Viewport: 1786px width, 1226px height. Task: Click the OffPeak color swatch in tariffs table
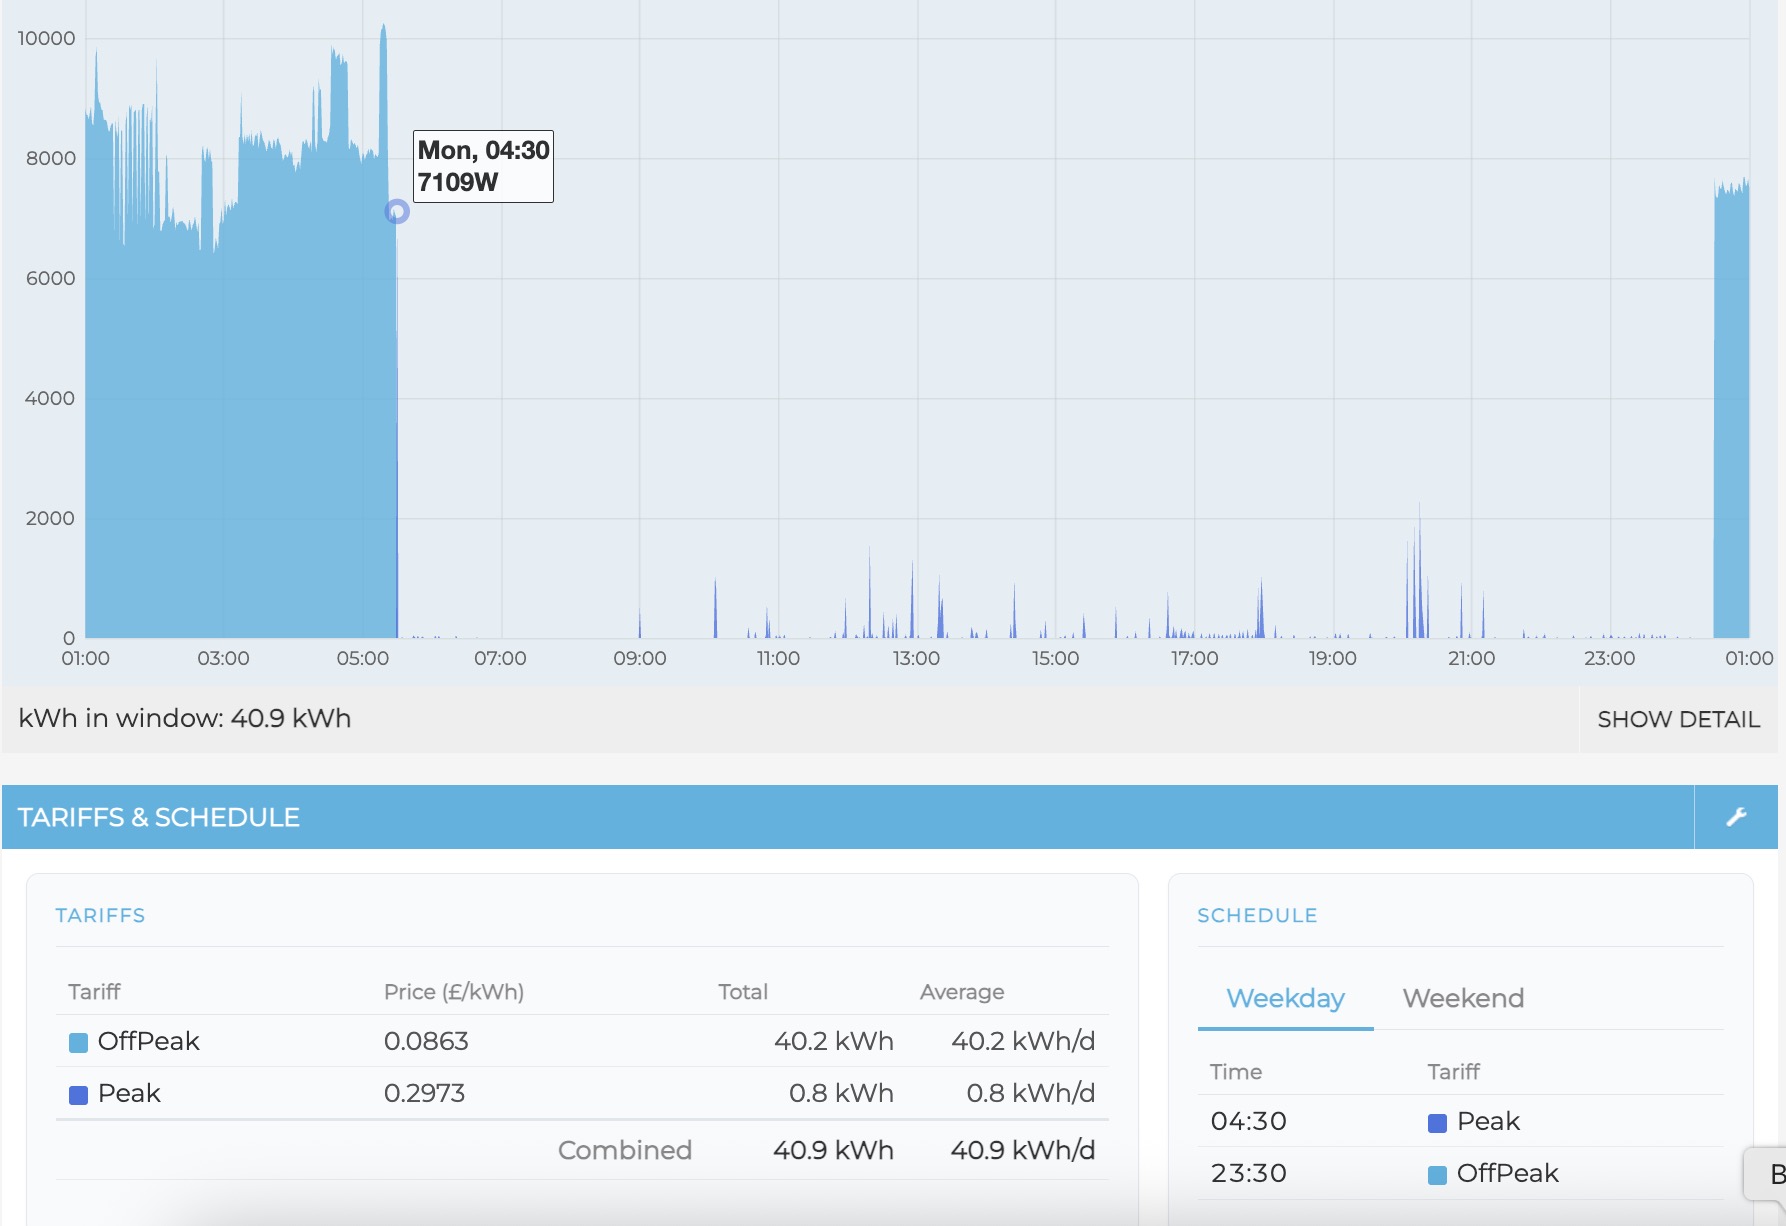[x=78, y=1043]
